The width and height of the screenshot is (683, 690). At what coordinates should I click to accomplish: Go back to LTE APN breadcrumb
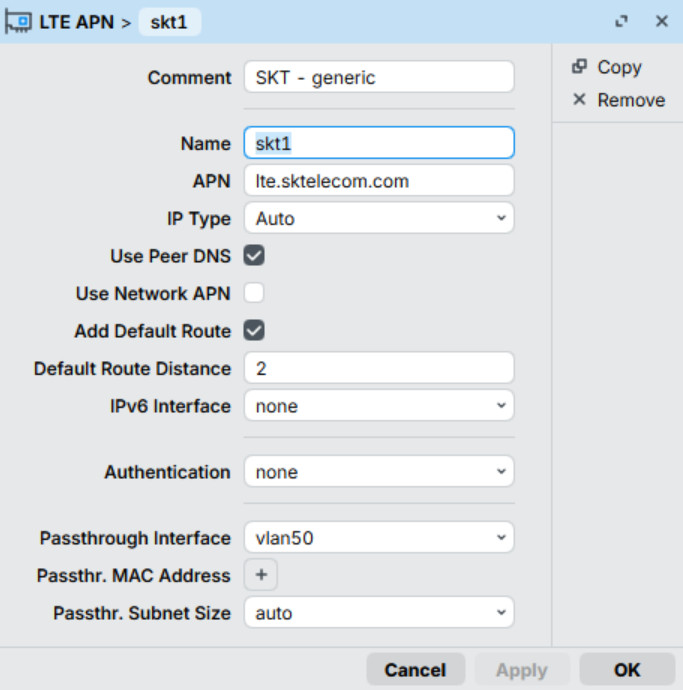pyautogui.click(x=78, y=22)
